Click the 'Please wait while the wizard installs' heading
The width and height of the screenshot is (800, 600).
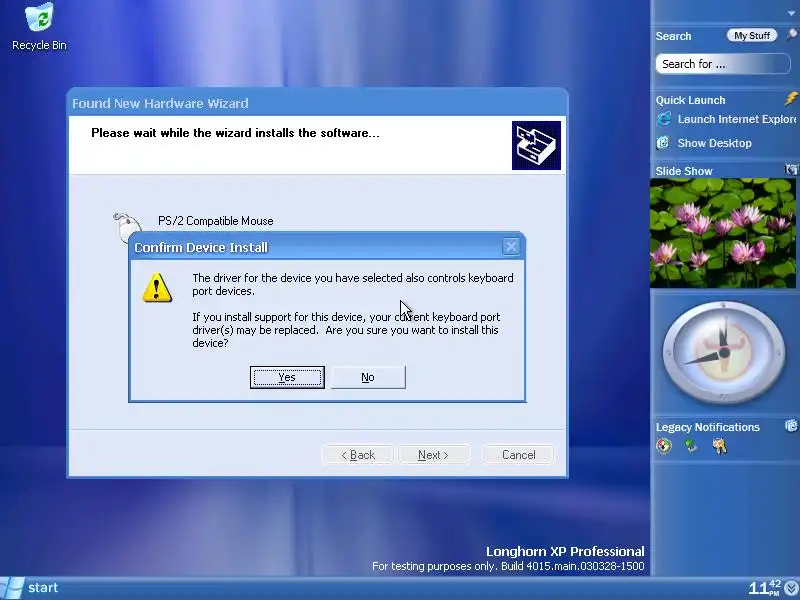[235, 133]
